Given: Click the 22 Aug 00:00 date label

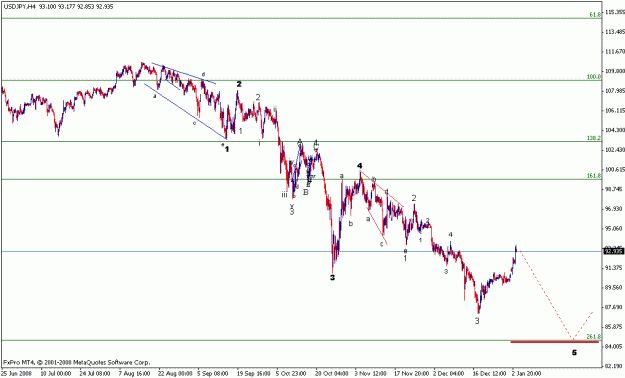Looking at the screenshot, I should coord(174,374).
